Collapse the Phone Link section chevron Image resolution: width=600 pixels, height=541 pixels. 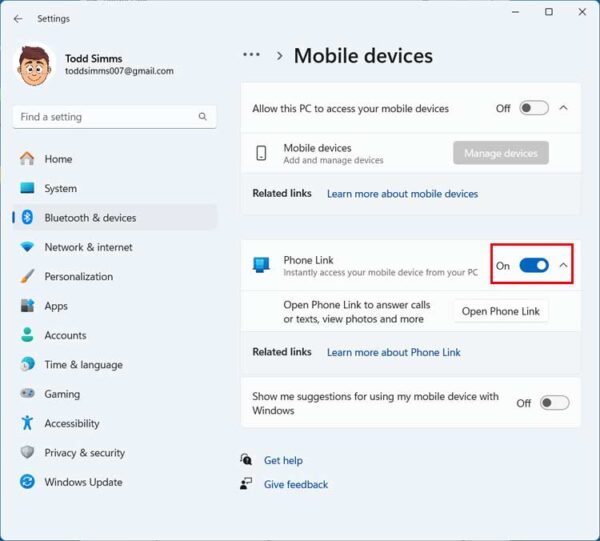pos(563,265)
